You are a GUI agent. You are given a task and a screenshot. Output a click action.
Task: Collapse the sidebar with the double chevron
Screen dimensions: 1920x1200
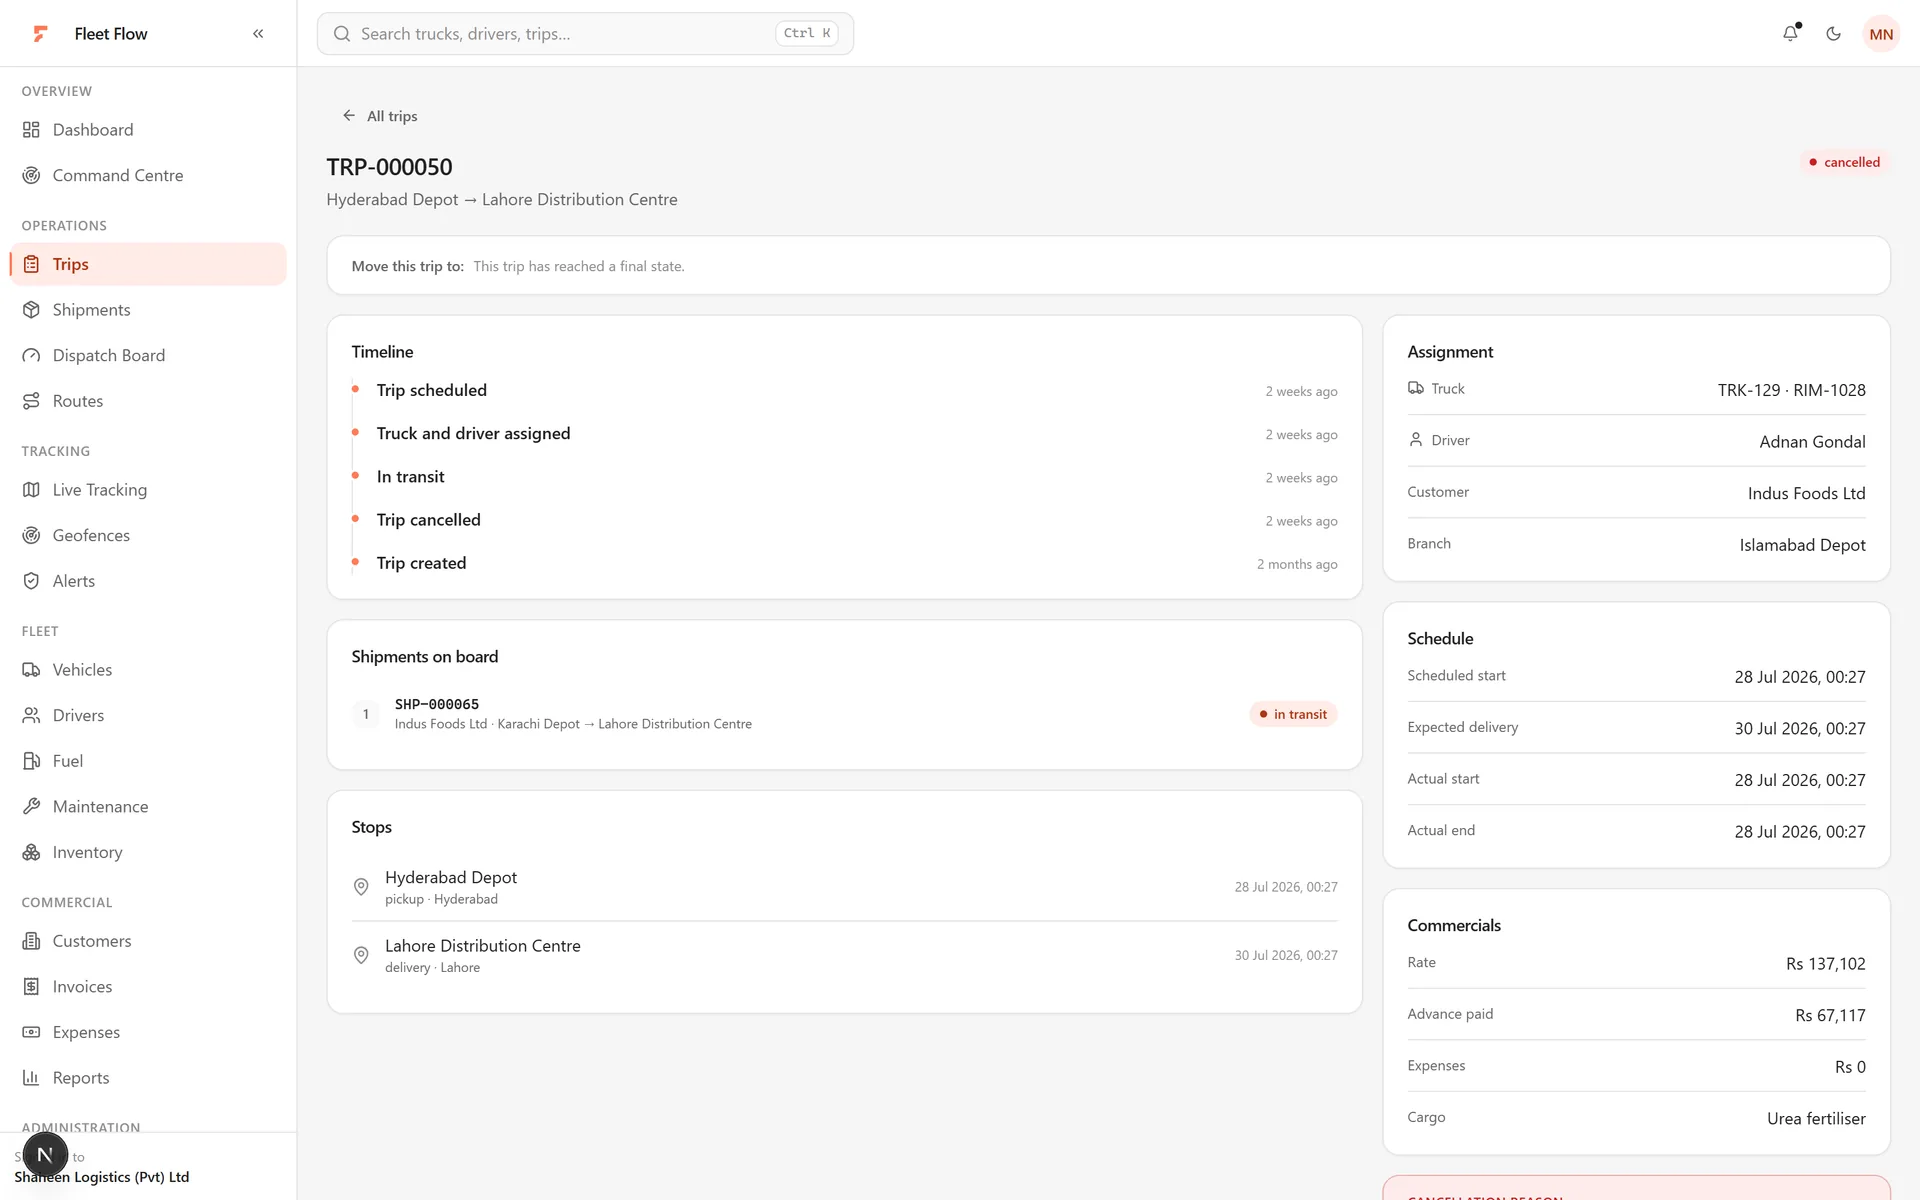tap(258, 34)
